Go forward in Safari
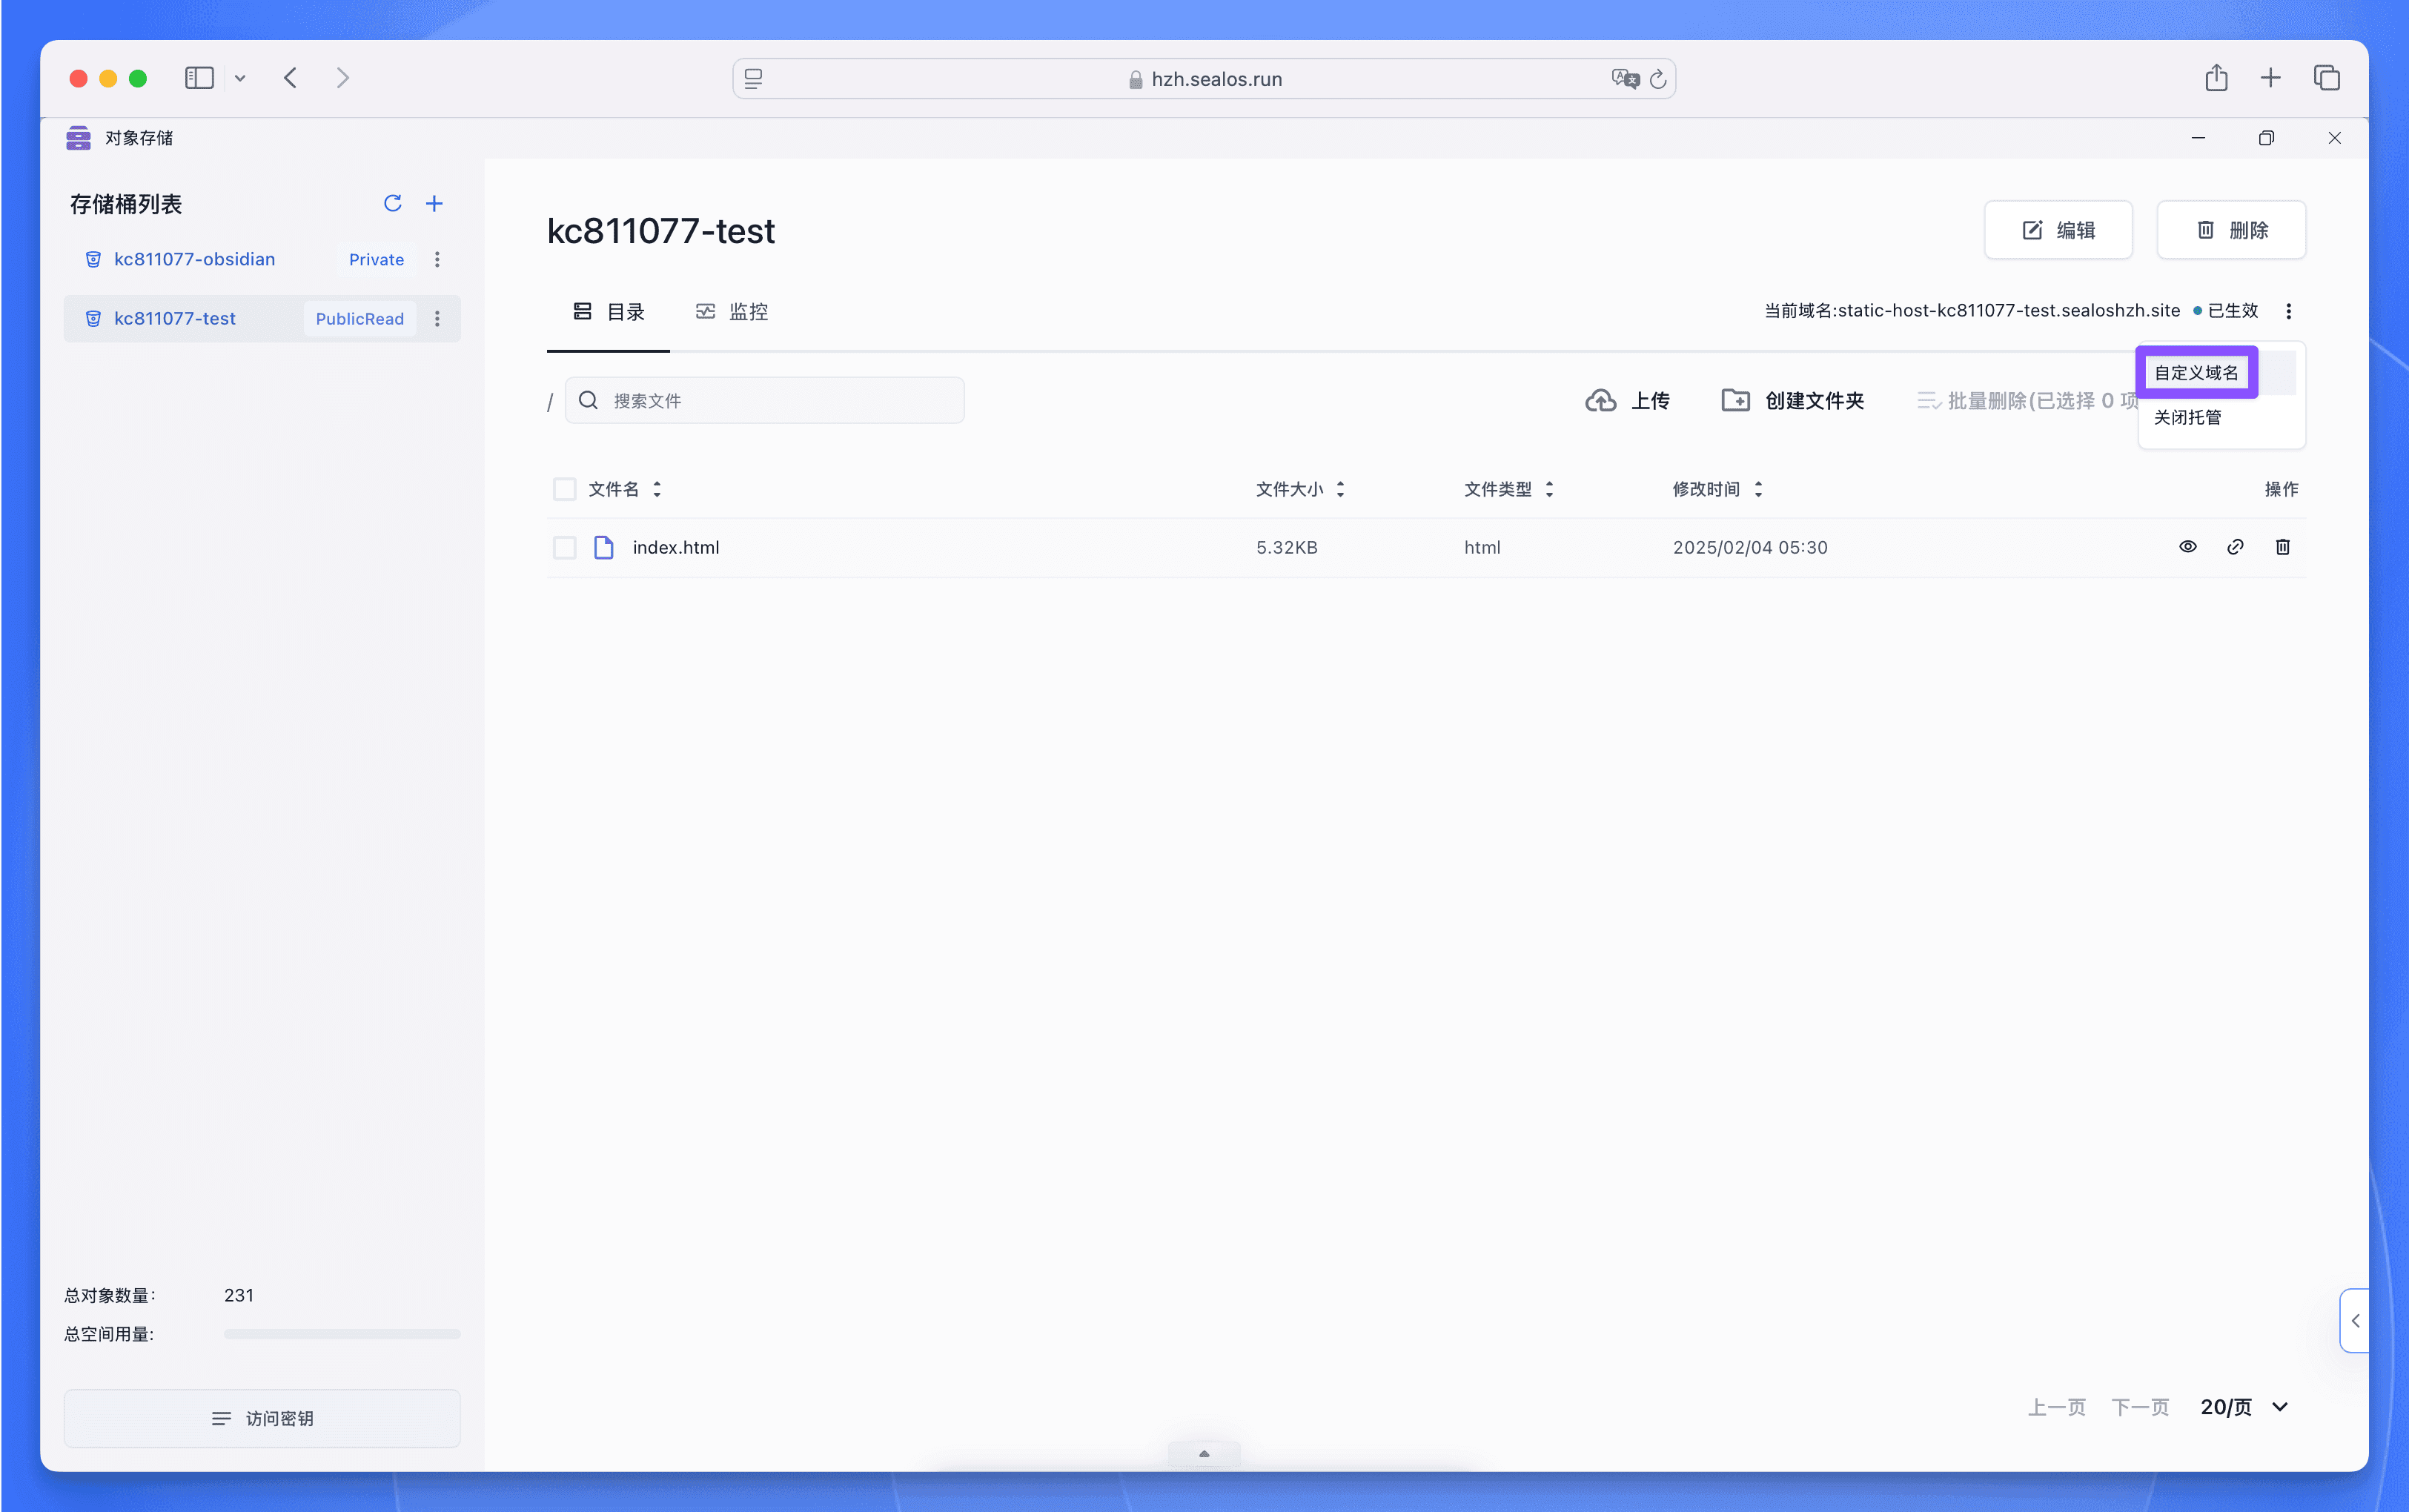 [343, 78]
